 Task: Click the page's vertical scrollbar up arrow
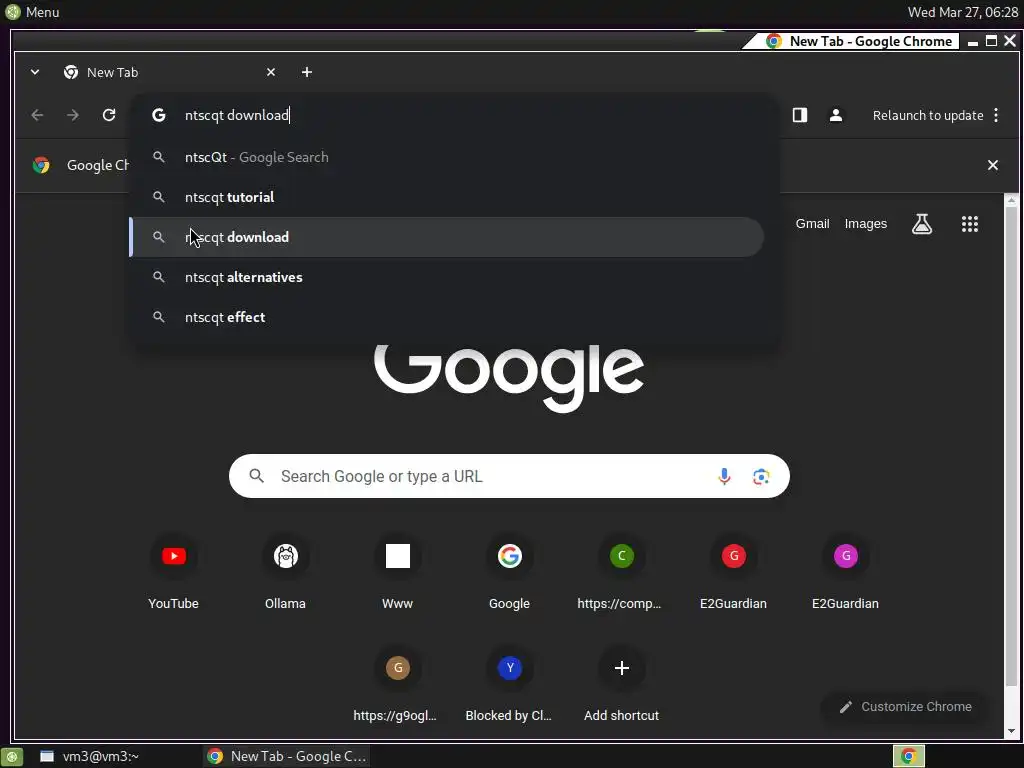1011,201
